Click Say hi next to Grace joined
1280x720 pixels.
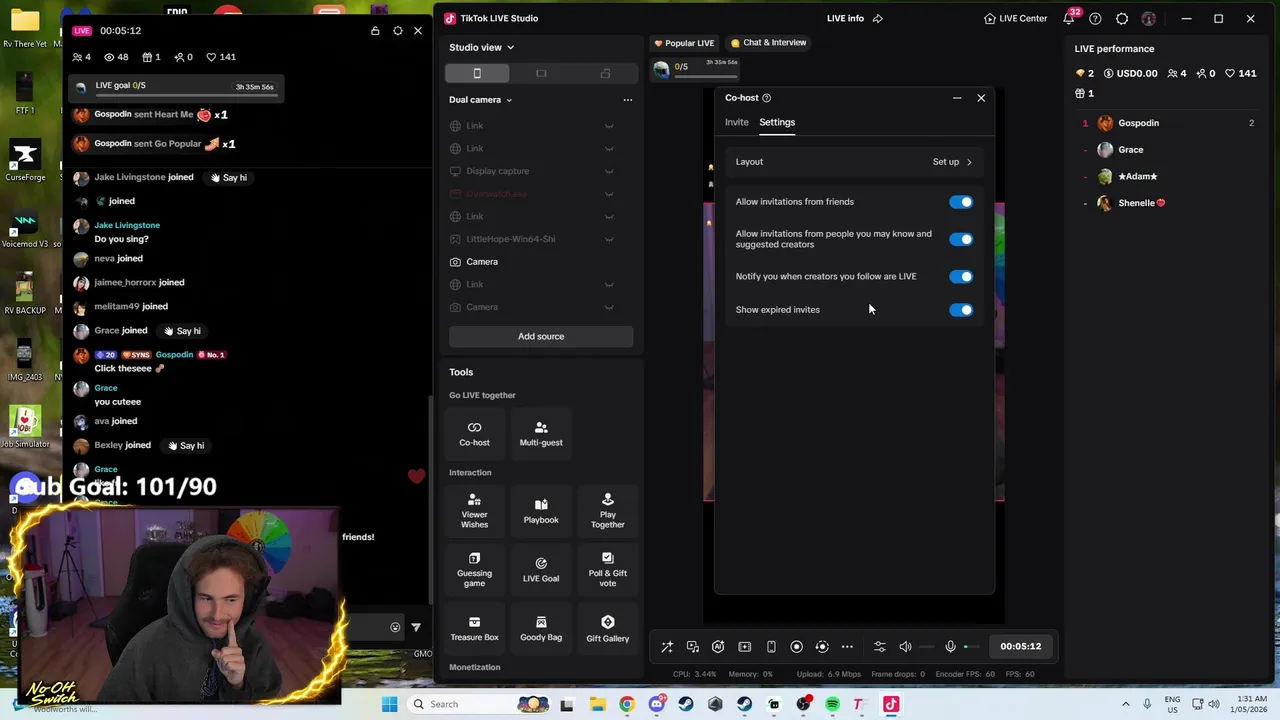(183, 331)
